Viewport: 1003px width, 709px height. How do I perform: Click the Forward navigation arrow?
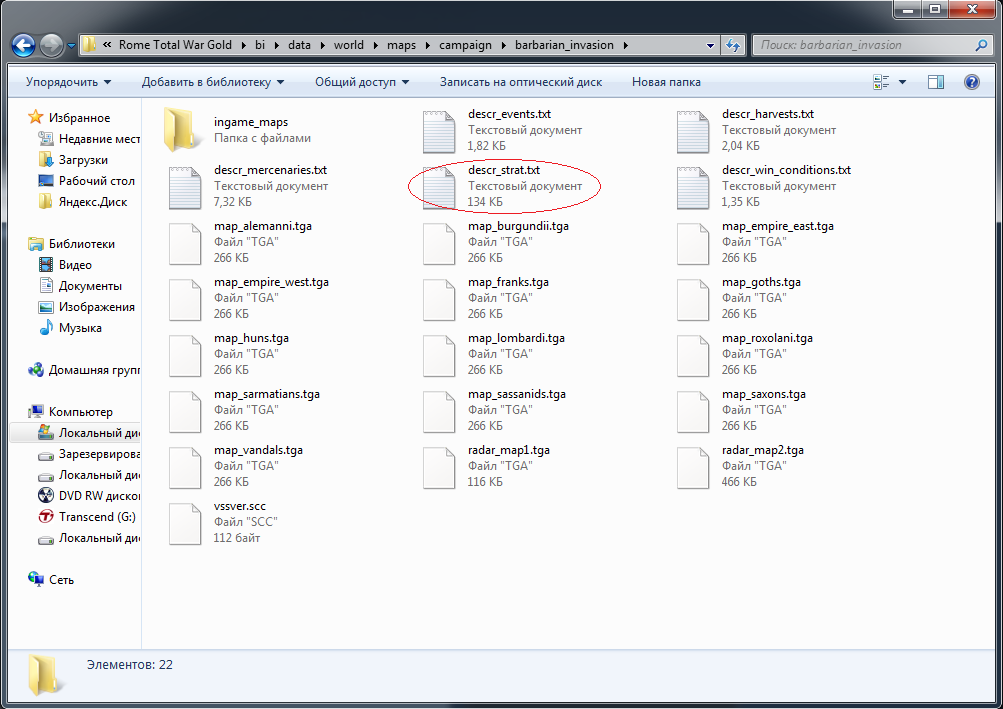click(x=51, y=45)
